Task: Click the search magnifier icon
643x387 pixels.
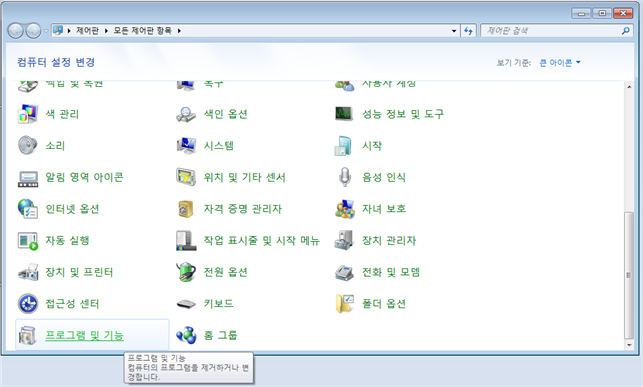Action: point(626,31)
